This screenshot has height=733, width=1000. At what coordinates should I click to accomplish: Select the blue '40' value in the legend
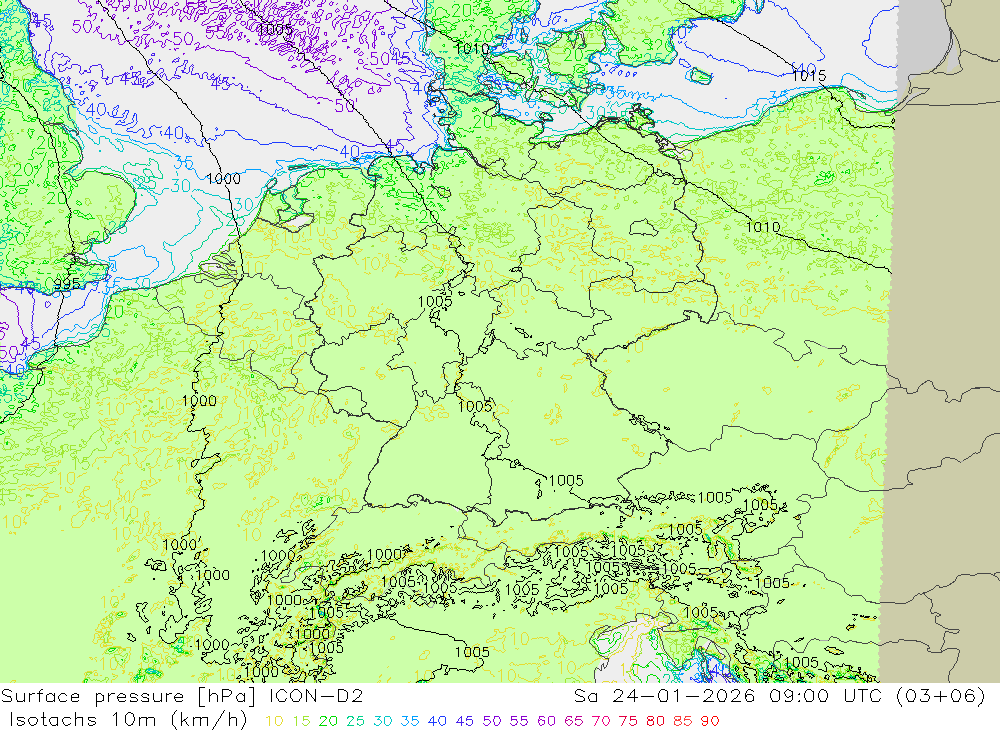click(x=438, y=722)
